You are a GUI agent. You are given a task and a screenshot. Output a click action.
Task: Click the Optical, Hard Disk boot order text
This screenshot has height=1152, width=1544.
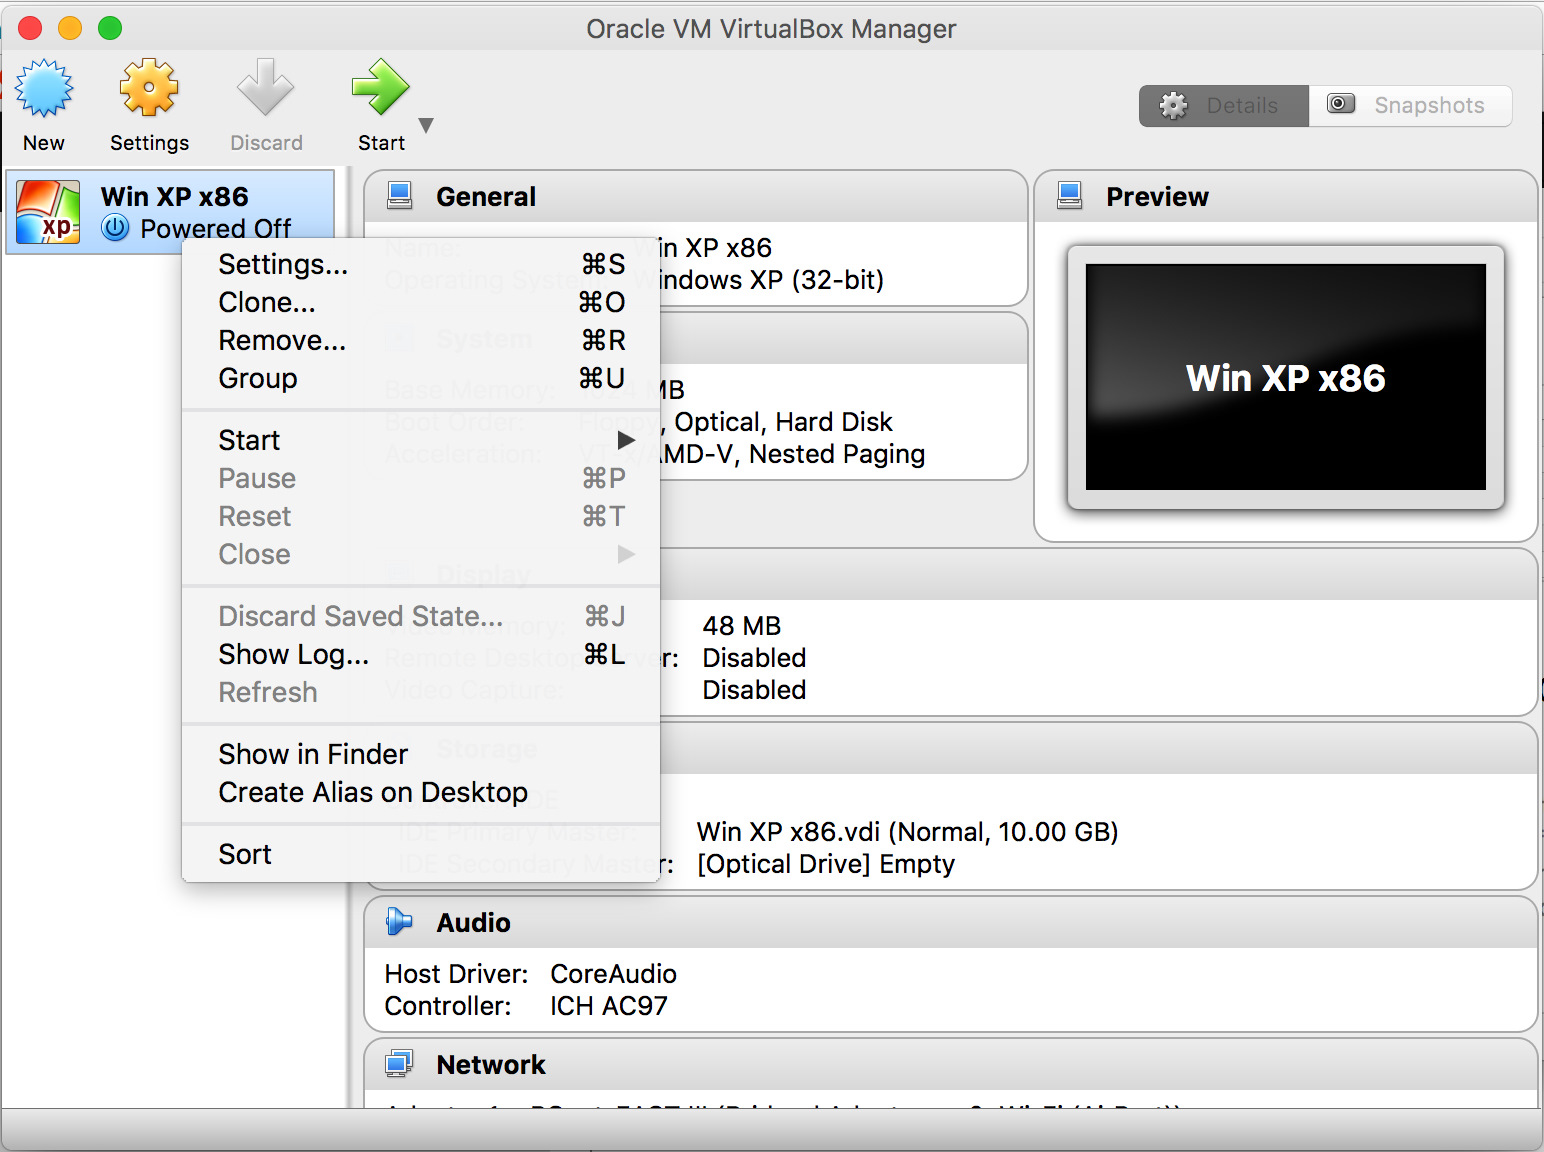(x=783, y=422)
